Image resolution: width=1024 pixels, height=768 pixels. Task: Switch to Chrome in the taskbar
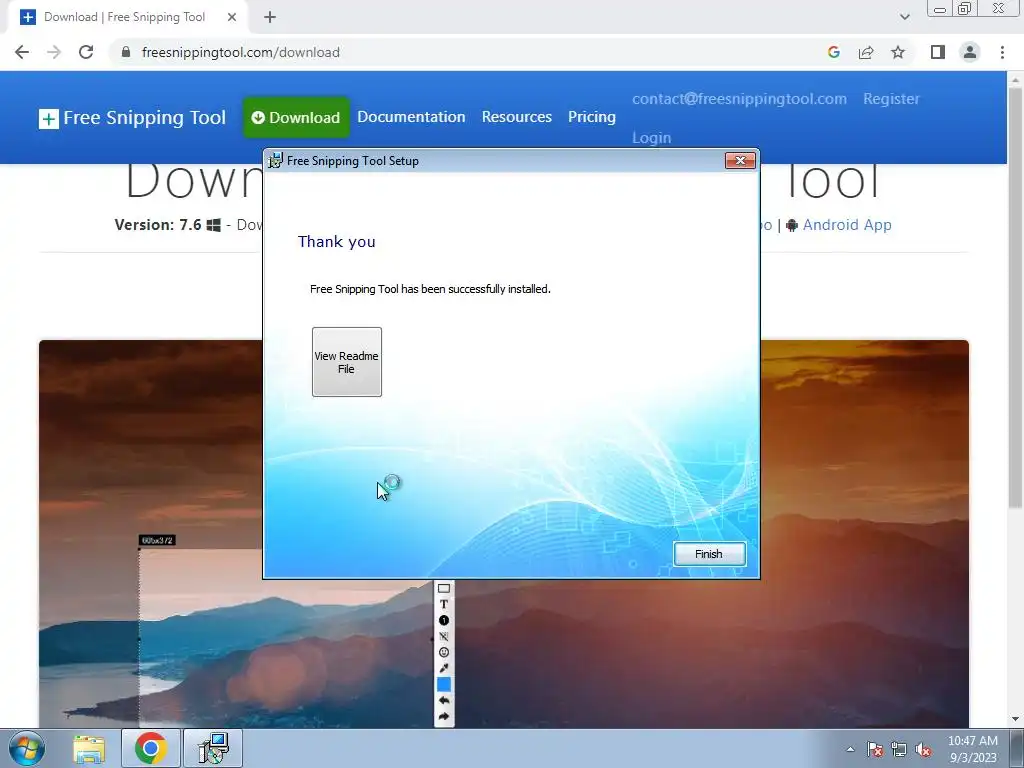tap(151, 748)
